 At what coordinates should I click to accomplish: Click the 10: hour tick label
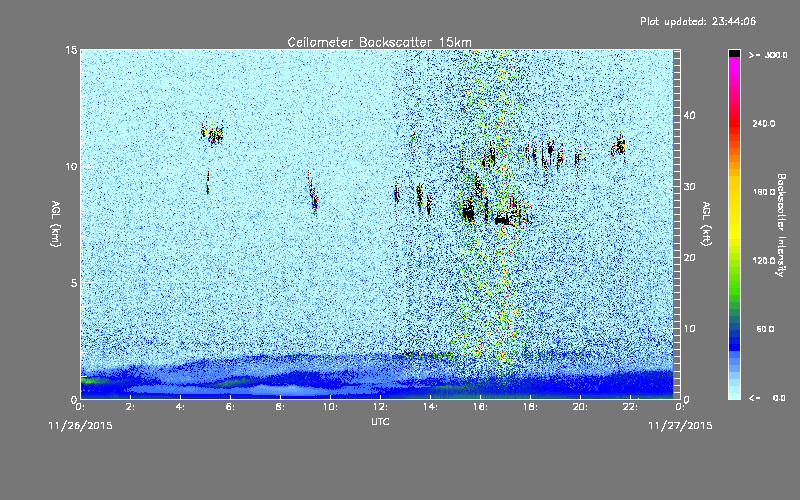coord(330,407)
